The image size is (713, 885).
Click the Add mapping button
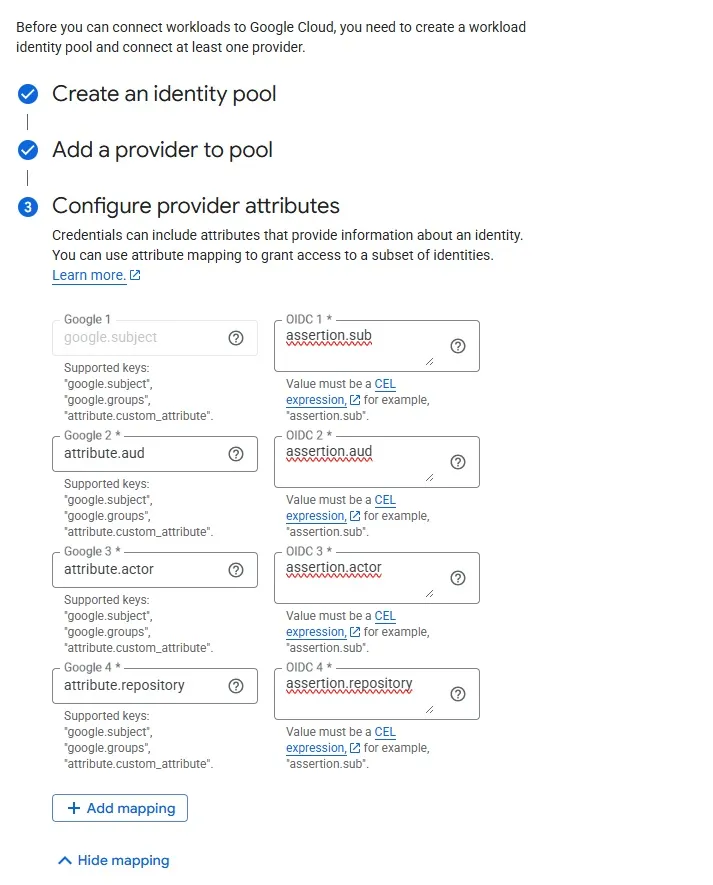(120, 808)
